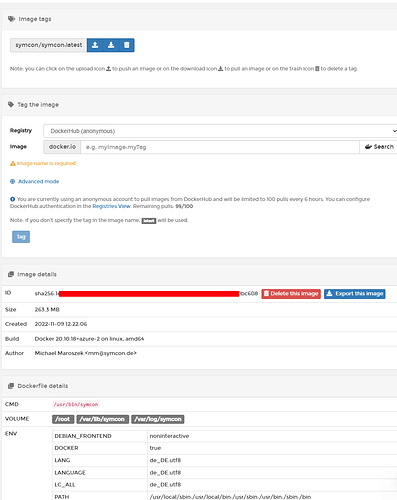The height and width of the screenshot is (500, 397).
Task: Click the /root volume label
Action: [x=63, y=419]
